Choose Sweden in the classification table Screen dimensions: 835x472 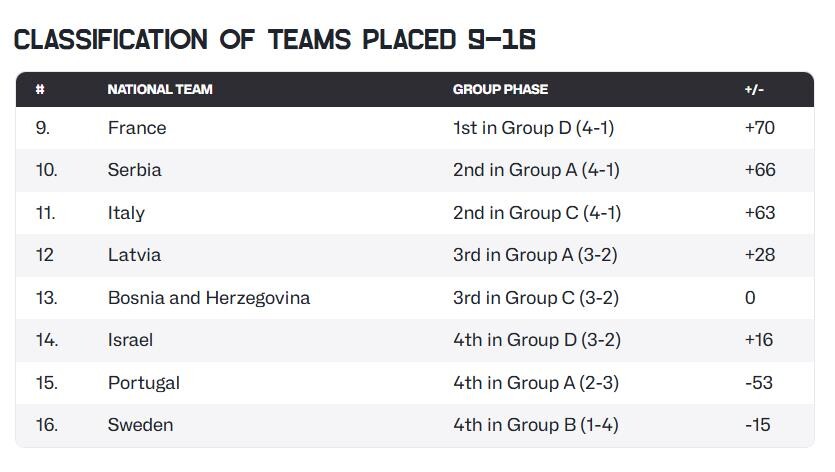[140, 425]
